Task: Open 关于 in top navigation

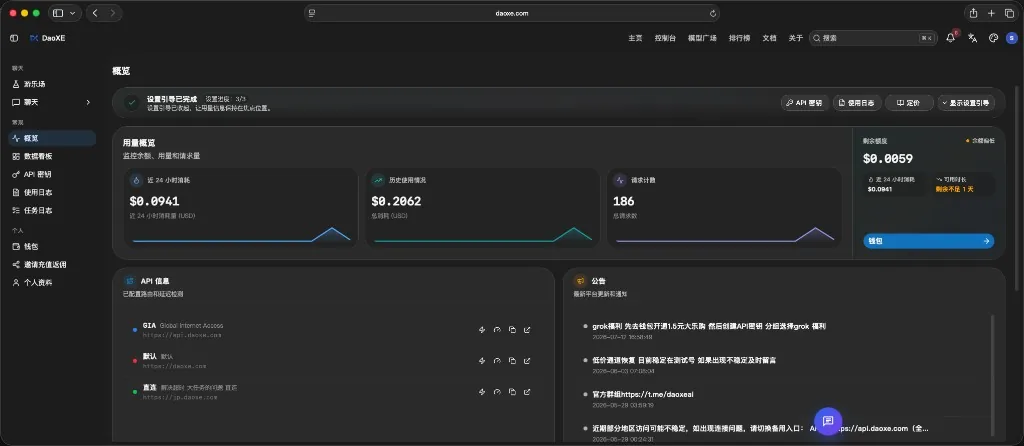Action: [x=795, y=38]
